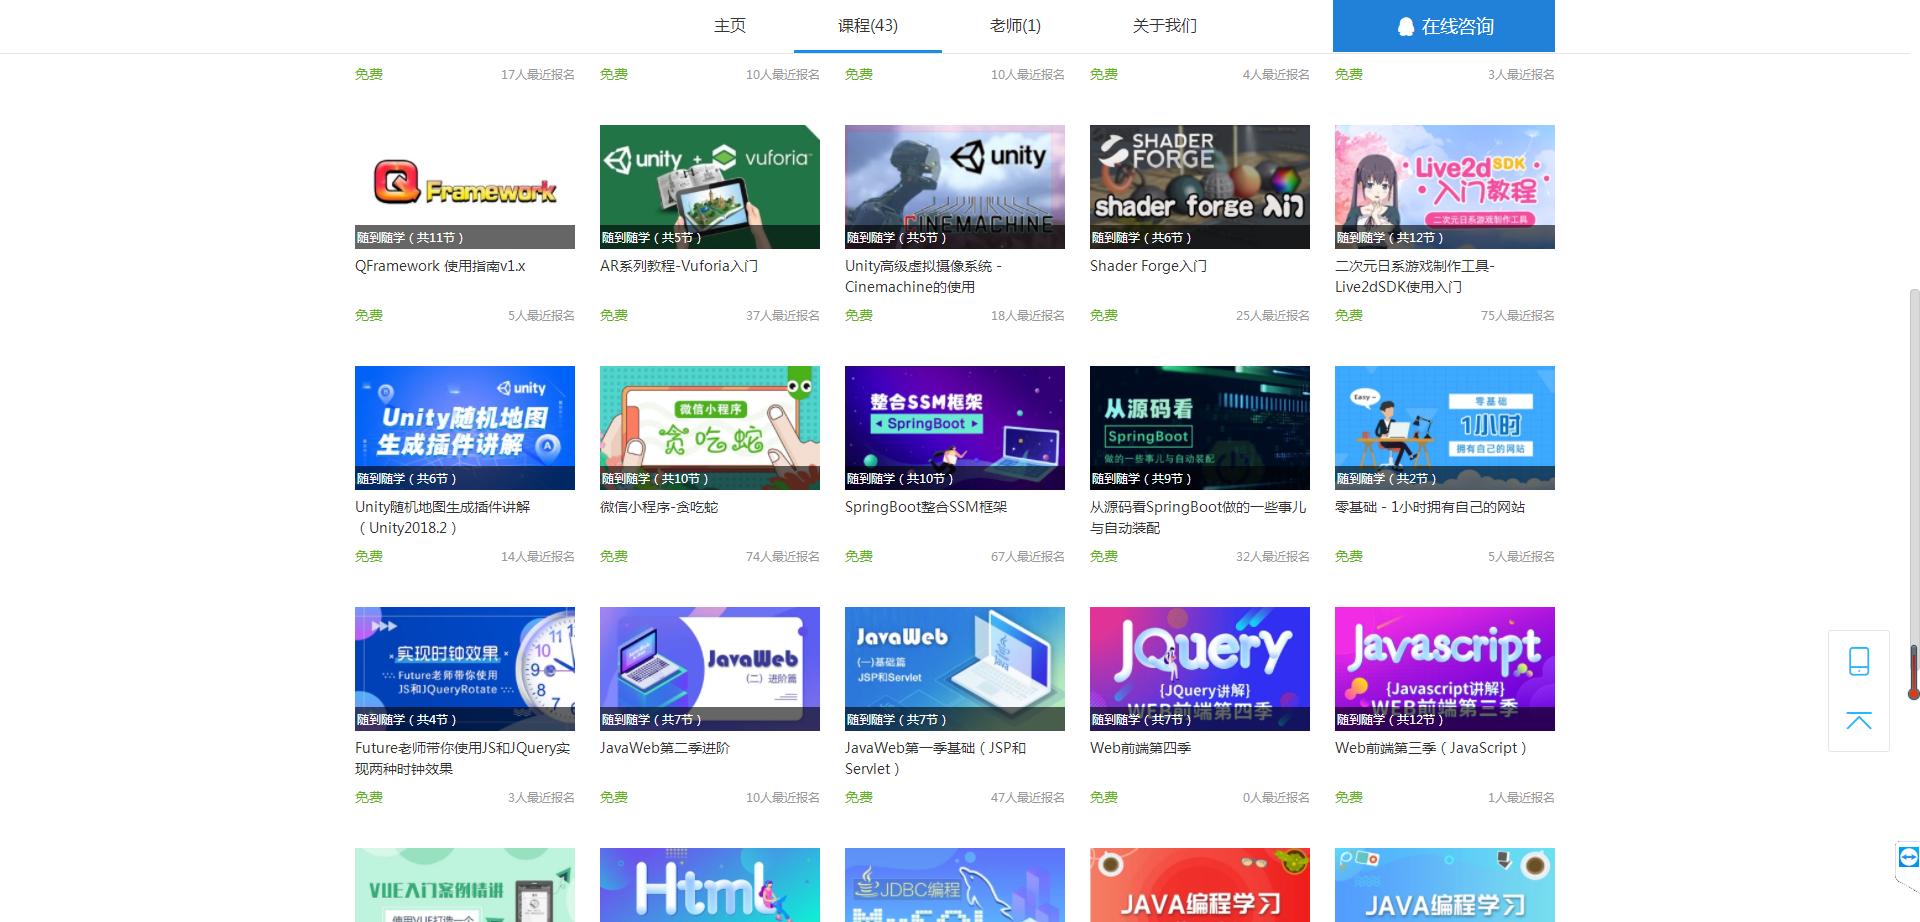Click the QFramework 使用指南 thumbnail
This screenshot has width=1920, height=922.
coord(464,186)
